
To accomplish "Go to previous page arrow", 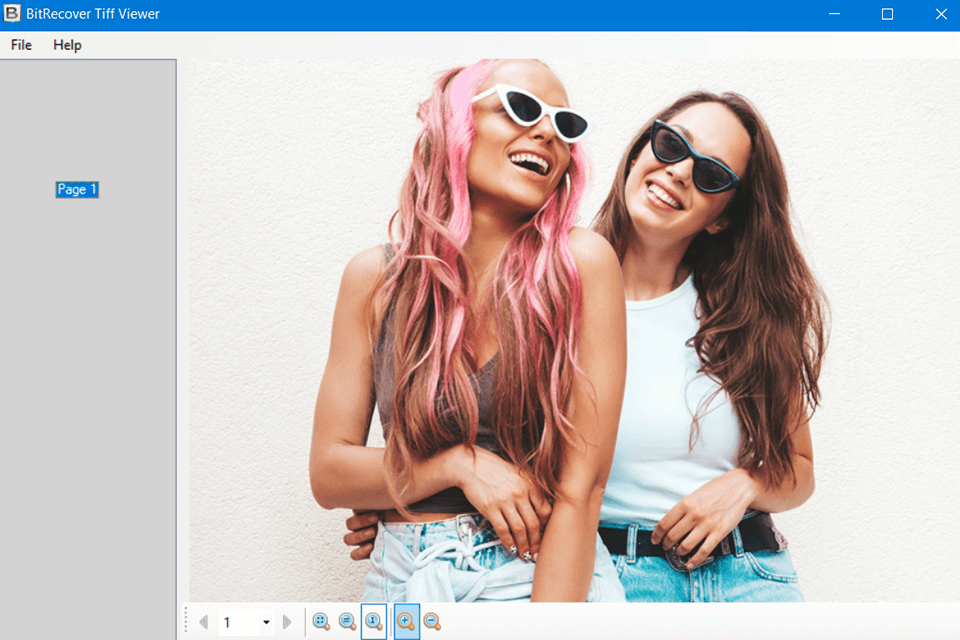I will click(203, 622).
